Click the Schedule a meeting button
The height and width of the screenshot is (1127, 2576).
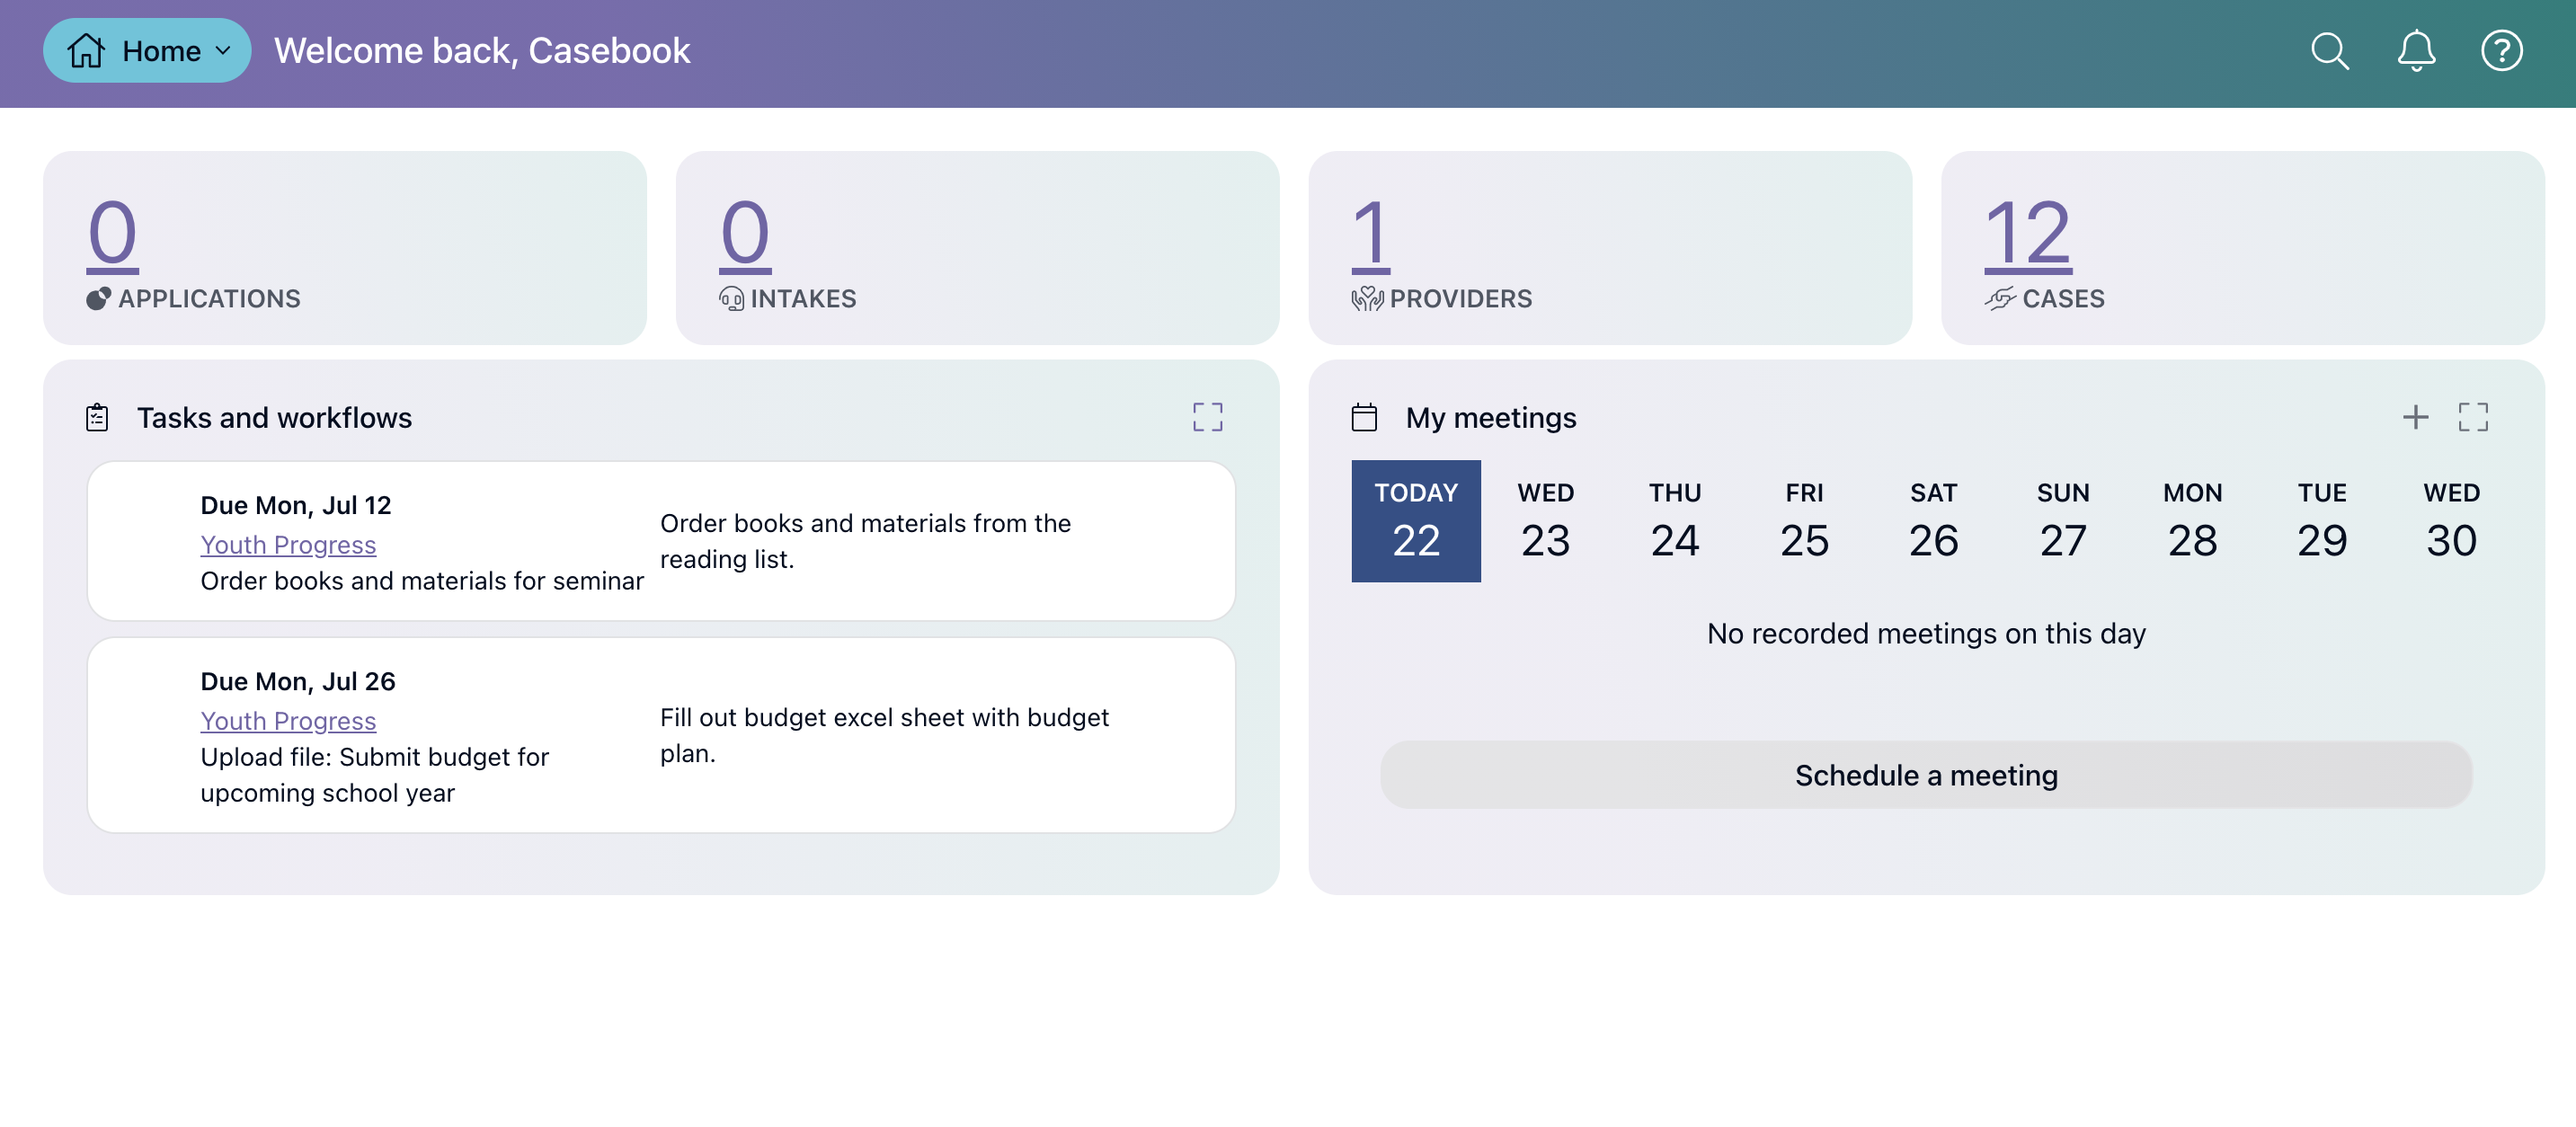1925,775
